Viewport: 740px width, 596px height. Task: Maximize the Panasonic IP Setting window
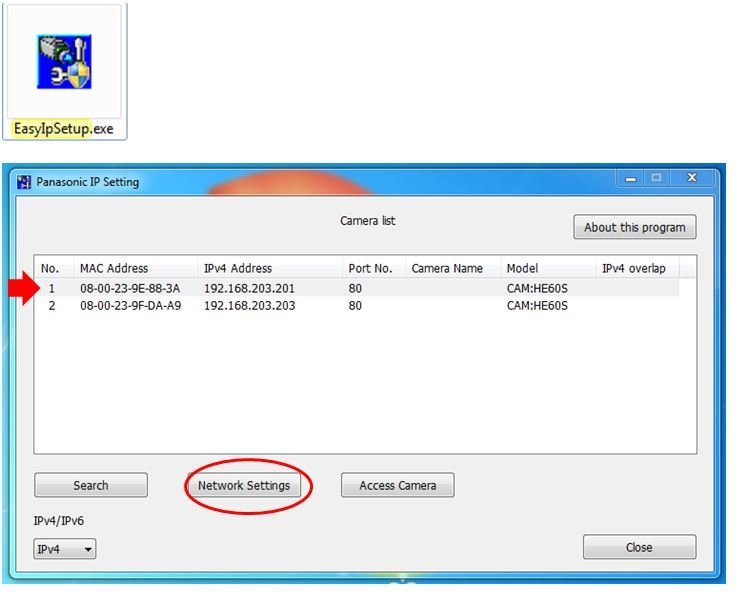[656, 178]
